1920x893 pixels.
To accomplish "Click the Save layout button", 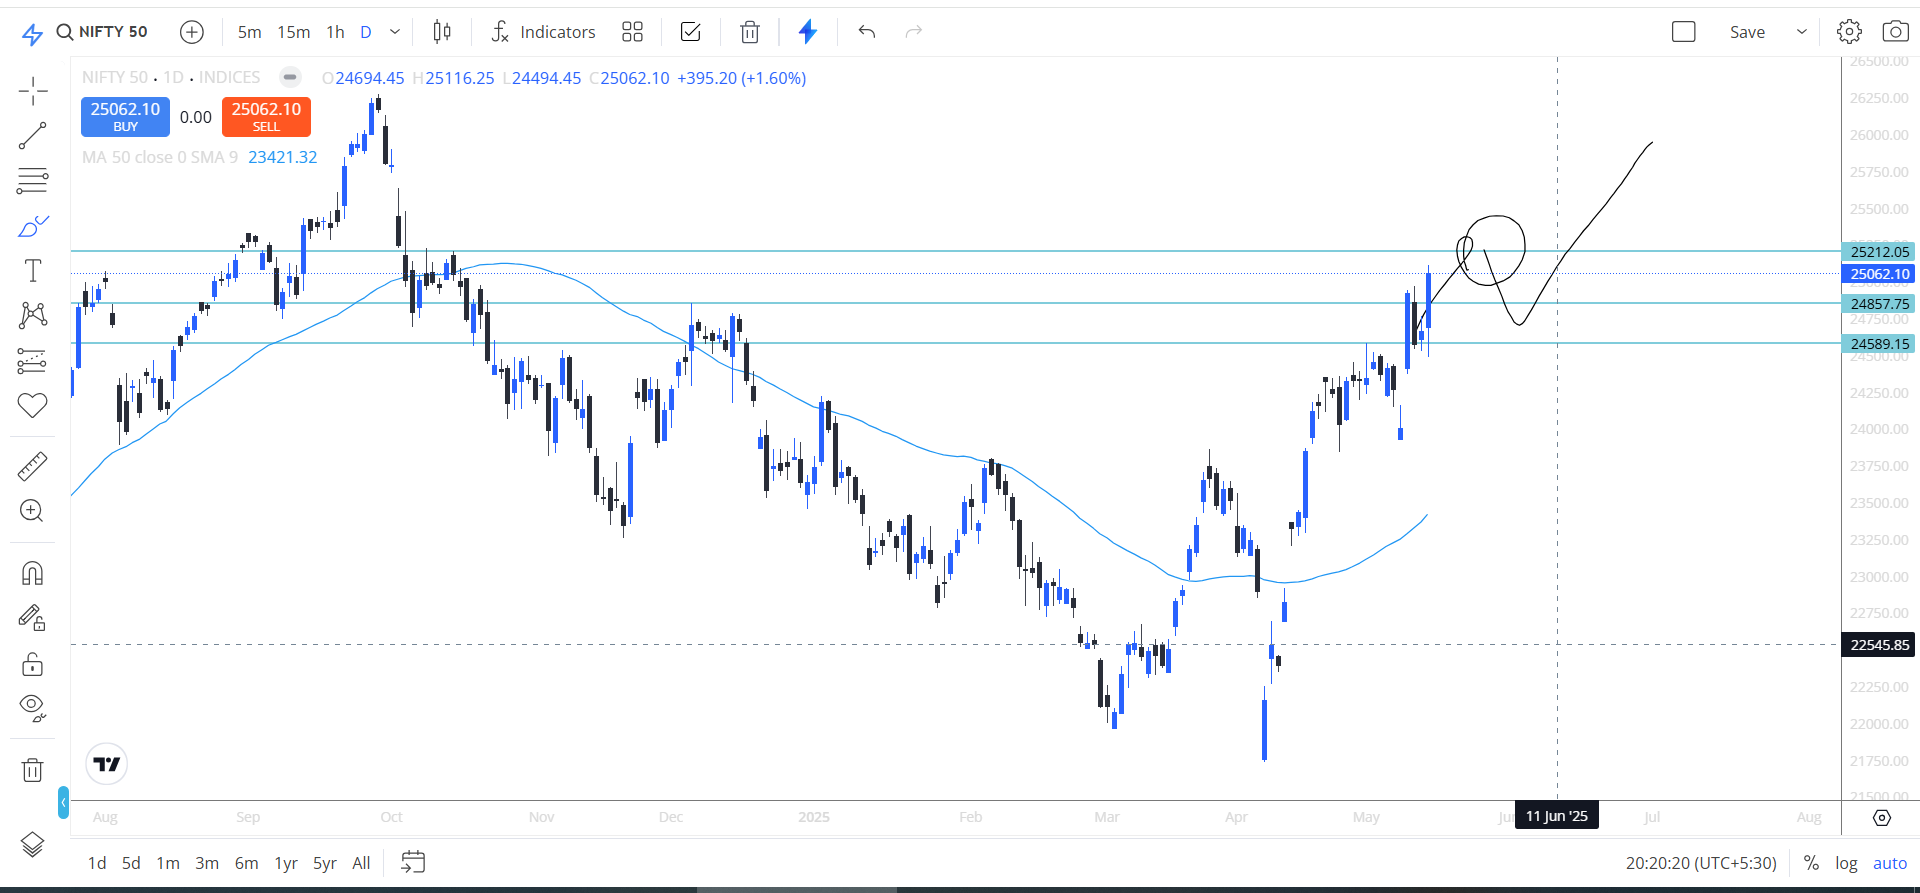I will 1747,32.
